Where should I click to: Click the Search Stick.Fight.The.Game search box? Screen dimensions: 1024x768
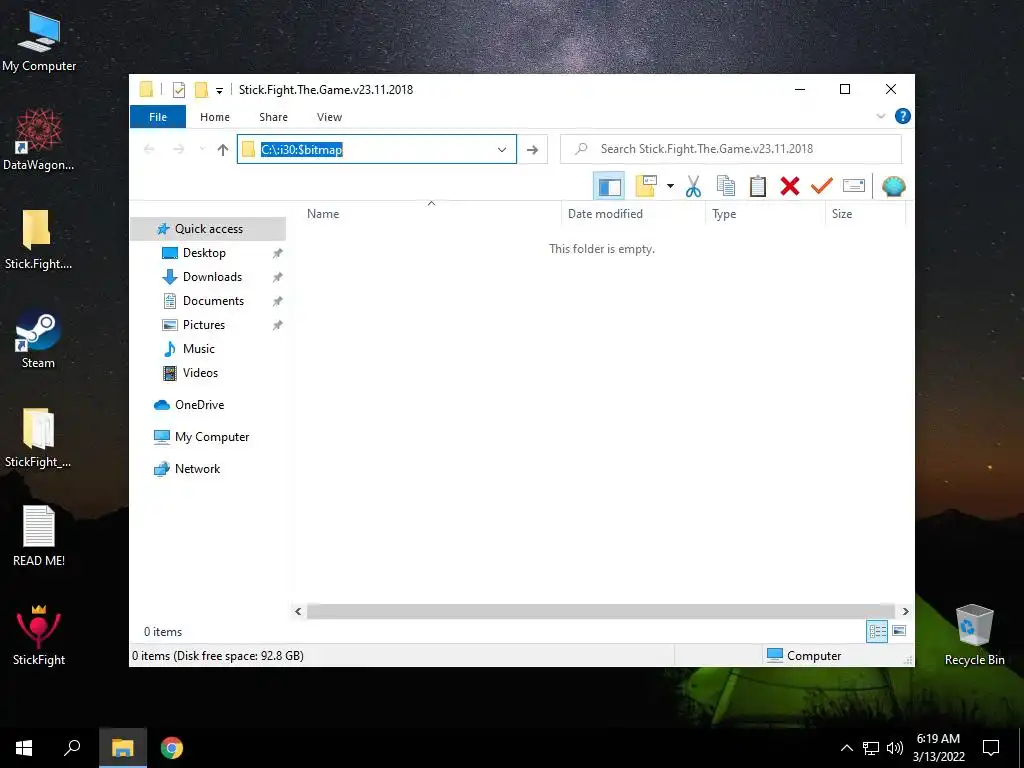[731, 149]
